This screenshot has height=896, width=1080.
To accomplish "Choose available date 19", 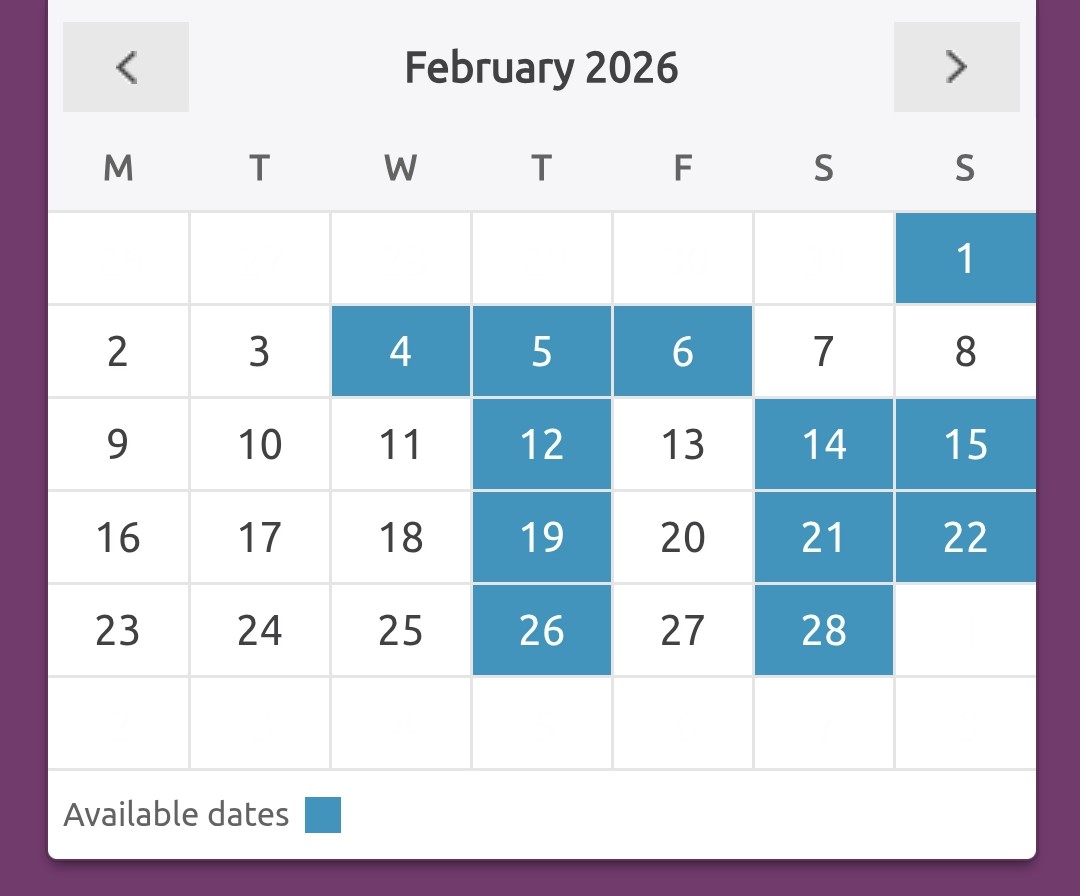I will coord(542,537).
